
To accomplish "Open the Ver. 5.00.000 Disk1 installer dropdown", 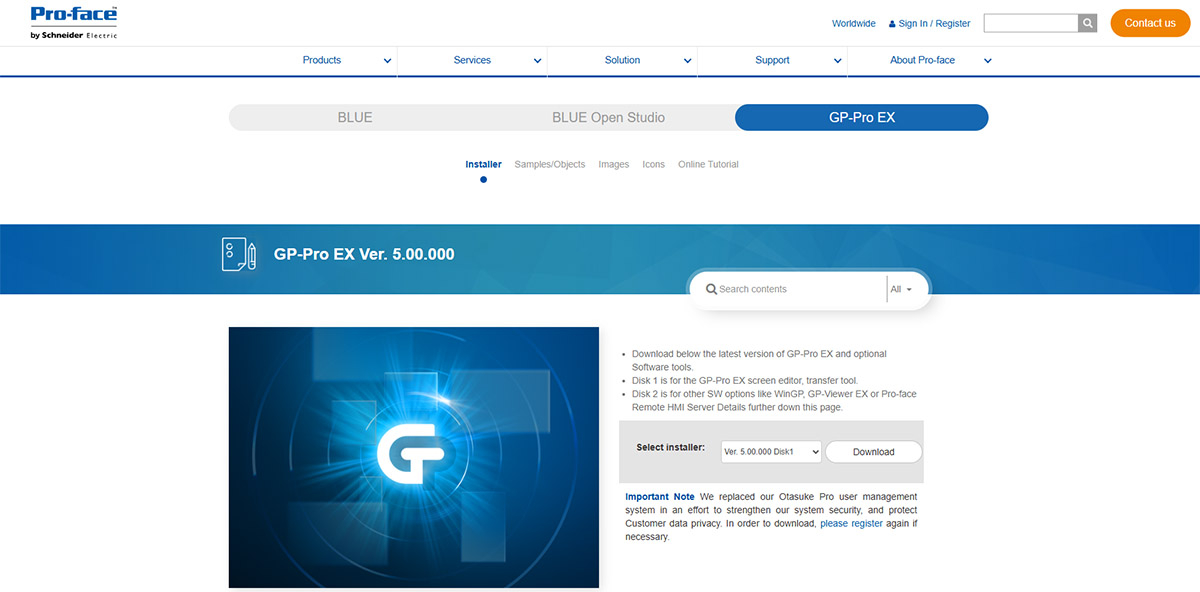I will click(771, 452).
